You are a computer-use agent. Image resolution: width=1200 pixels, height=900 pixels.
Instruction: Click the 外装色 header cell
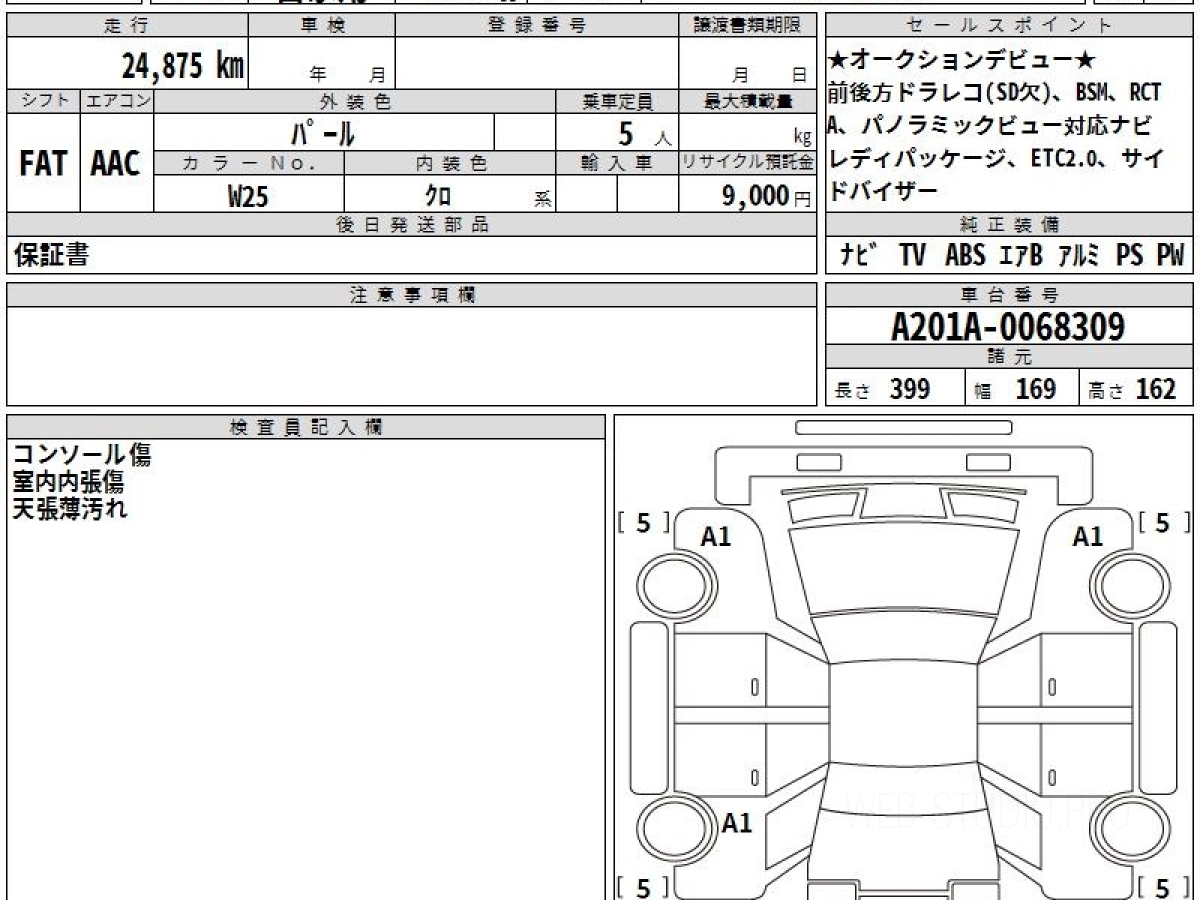pyautogui.click(x=355, y=101)
